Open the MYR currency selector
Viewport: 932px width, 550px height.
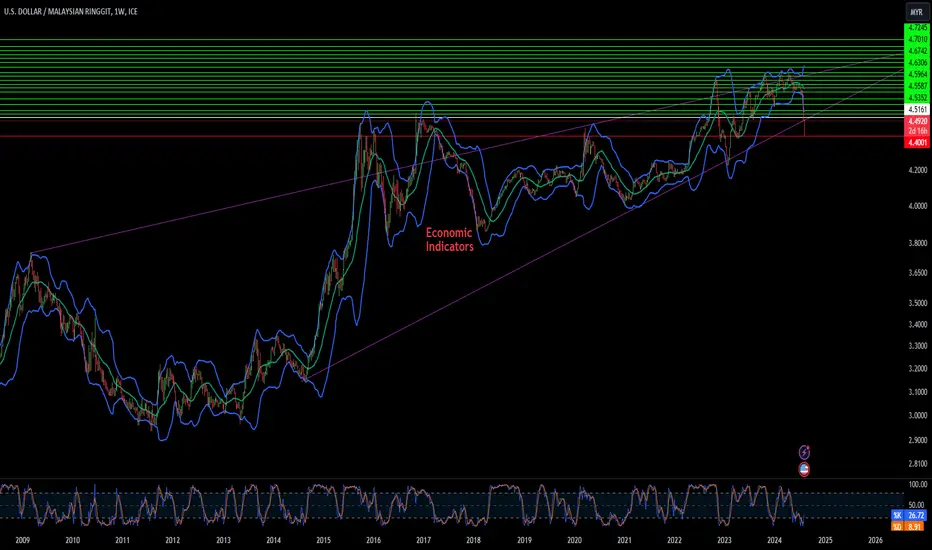point(917,12)
